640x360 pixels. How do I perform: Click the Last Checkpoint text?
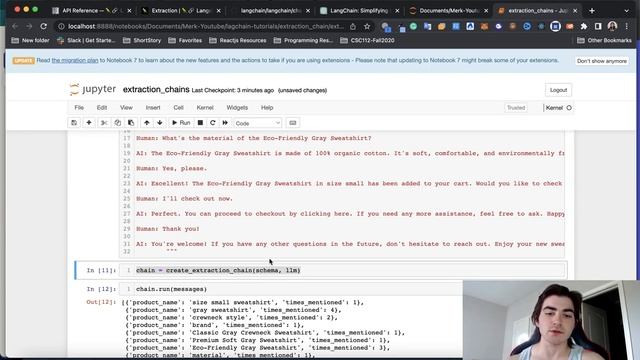(x=233, y=90)
